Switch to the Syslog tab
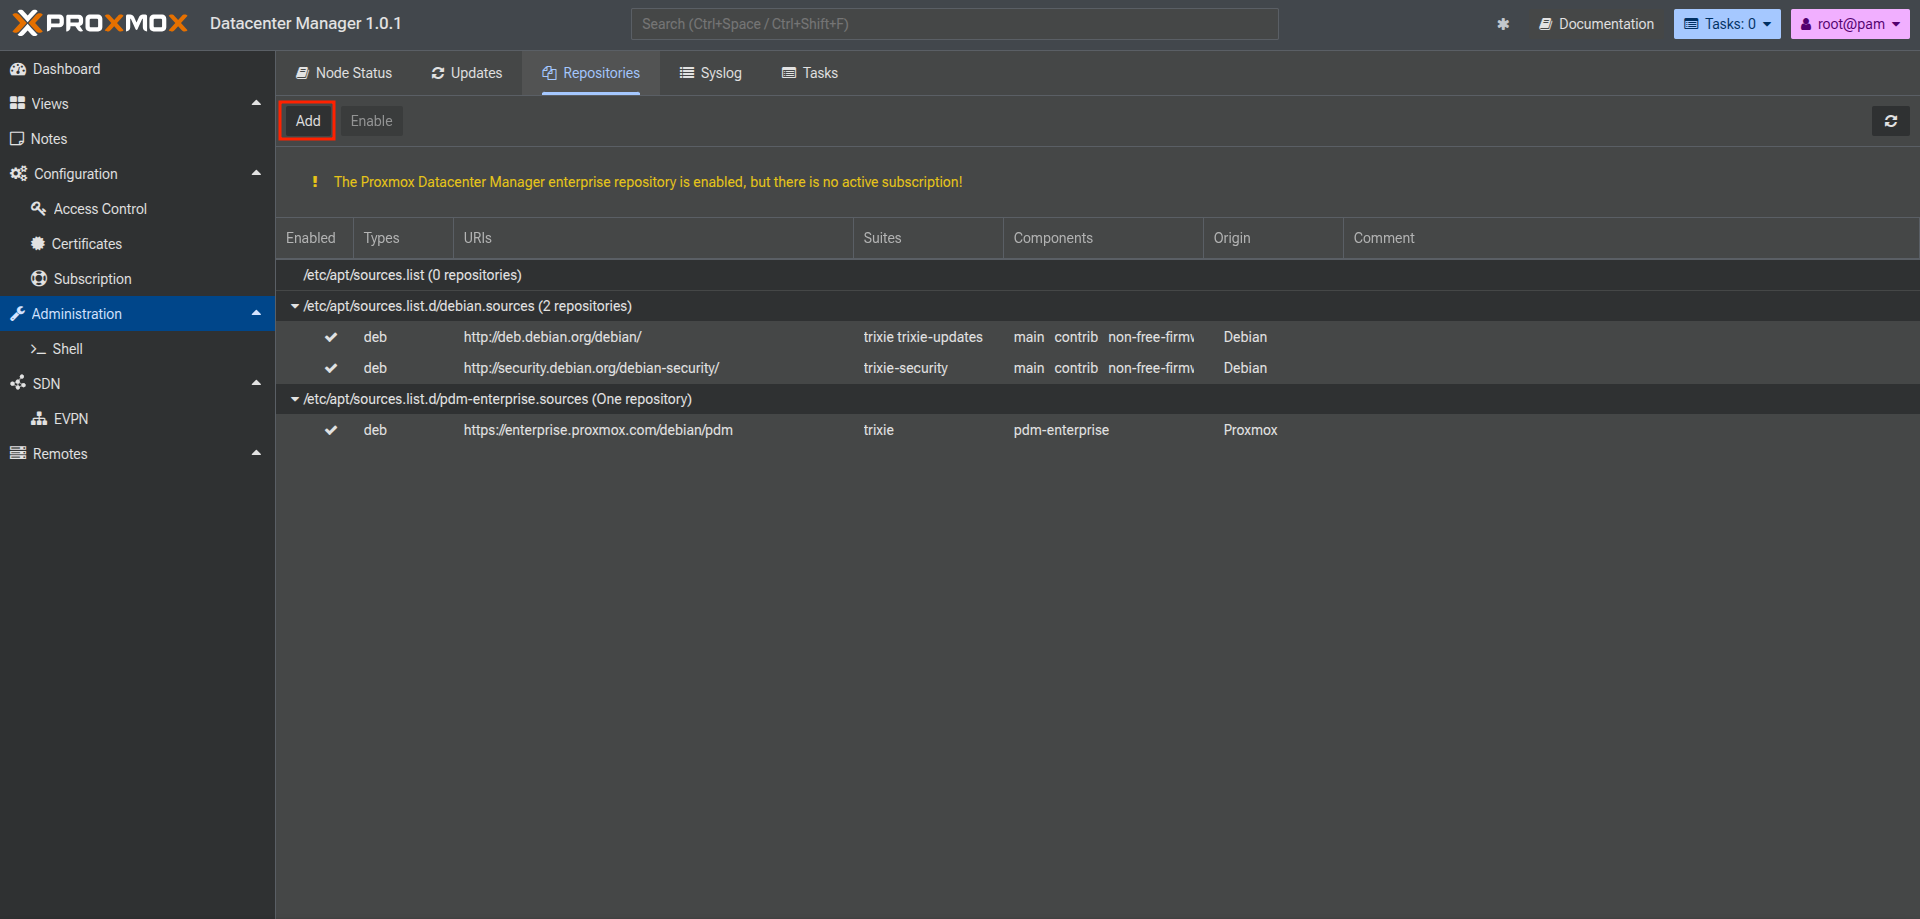Viewport: 1920px width, 919px height. coord(711,73)
